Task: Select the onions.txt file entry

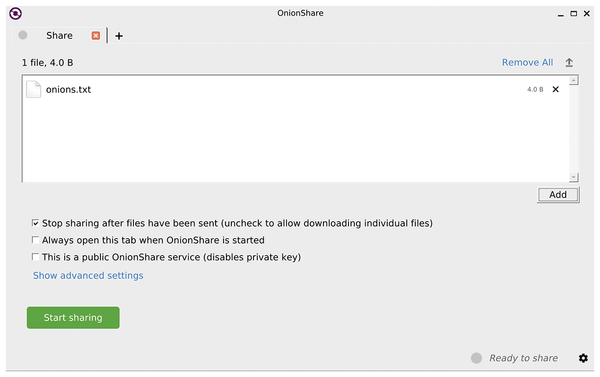Action: 295,89
